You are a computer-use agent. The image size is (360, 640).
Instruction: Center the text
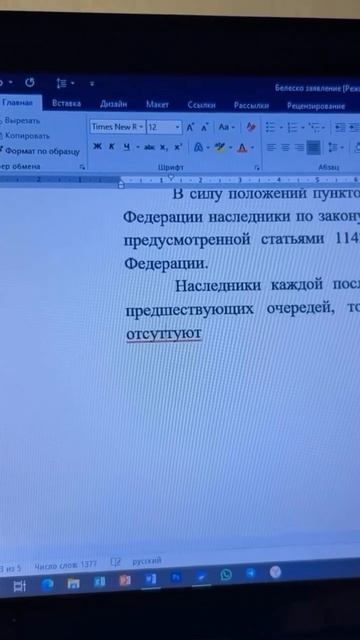coord(286,147)
